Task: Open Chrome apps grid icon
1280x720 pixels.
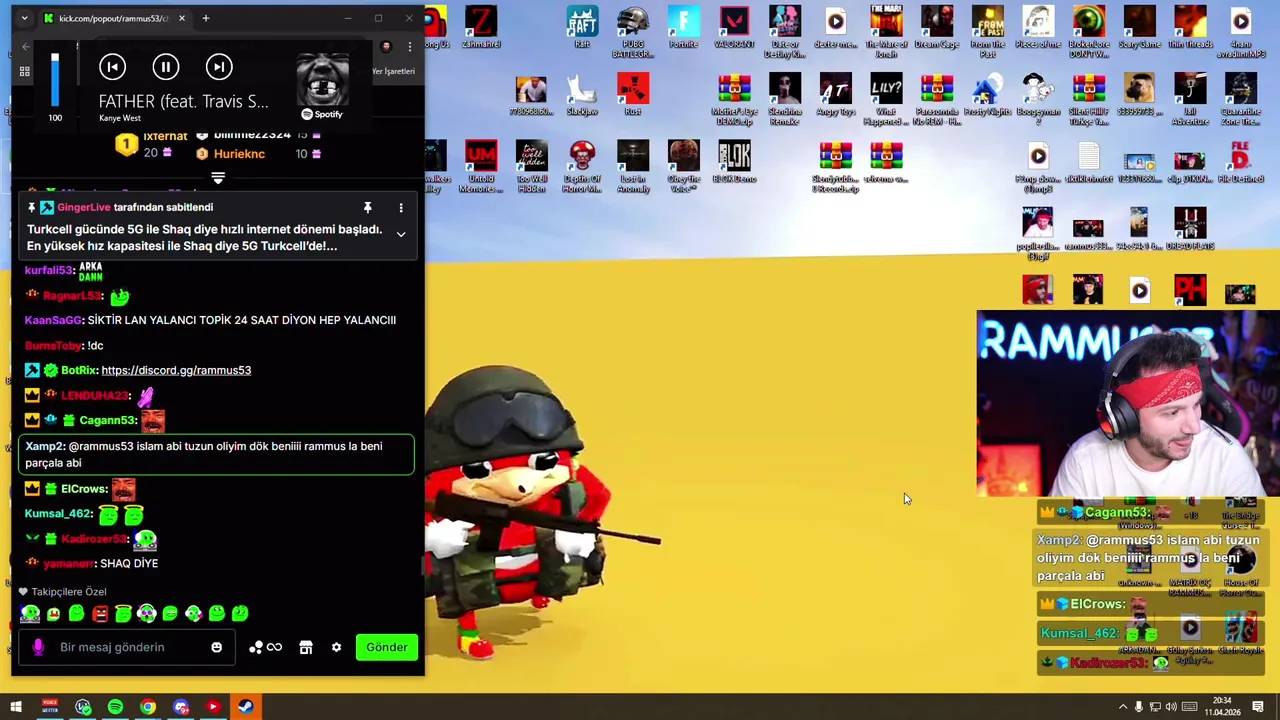Action: pyautogui.click(x=24, y=71)
